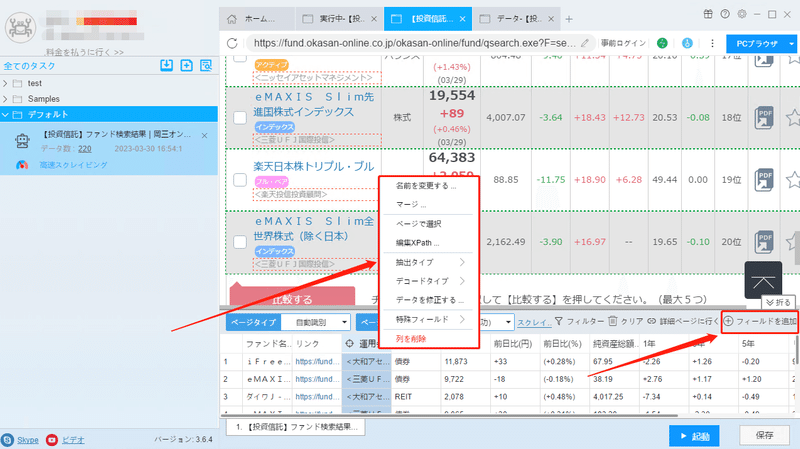The width and height of the screenshot is (800, 449).
Task: Open settings with the gear icon
Action: tap(742, 14)
